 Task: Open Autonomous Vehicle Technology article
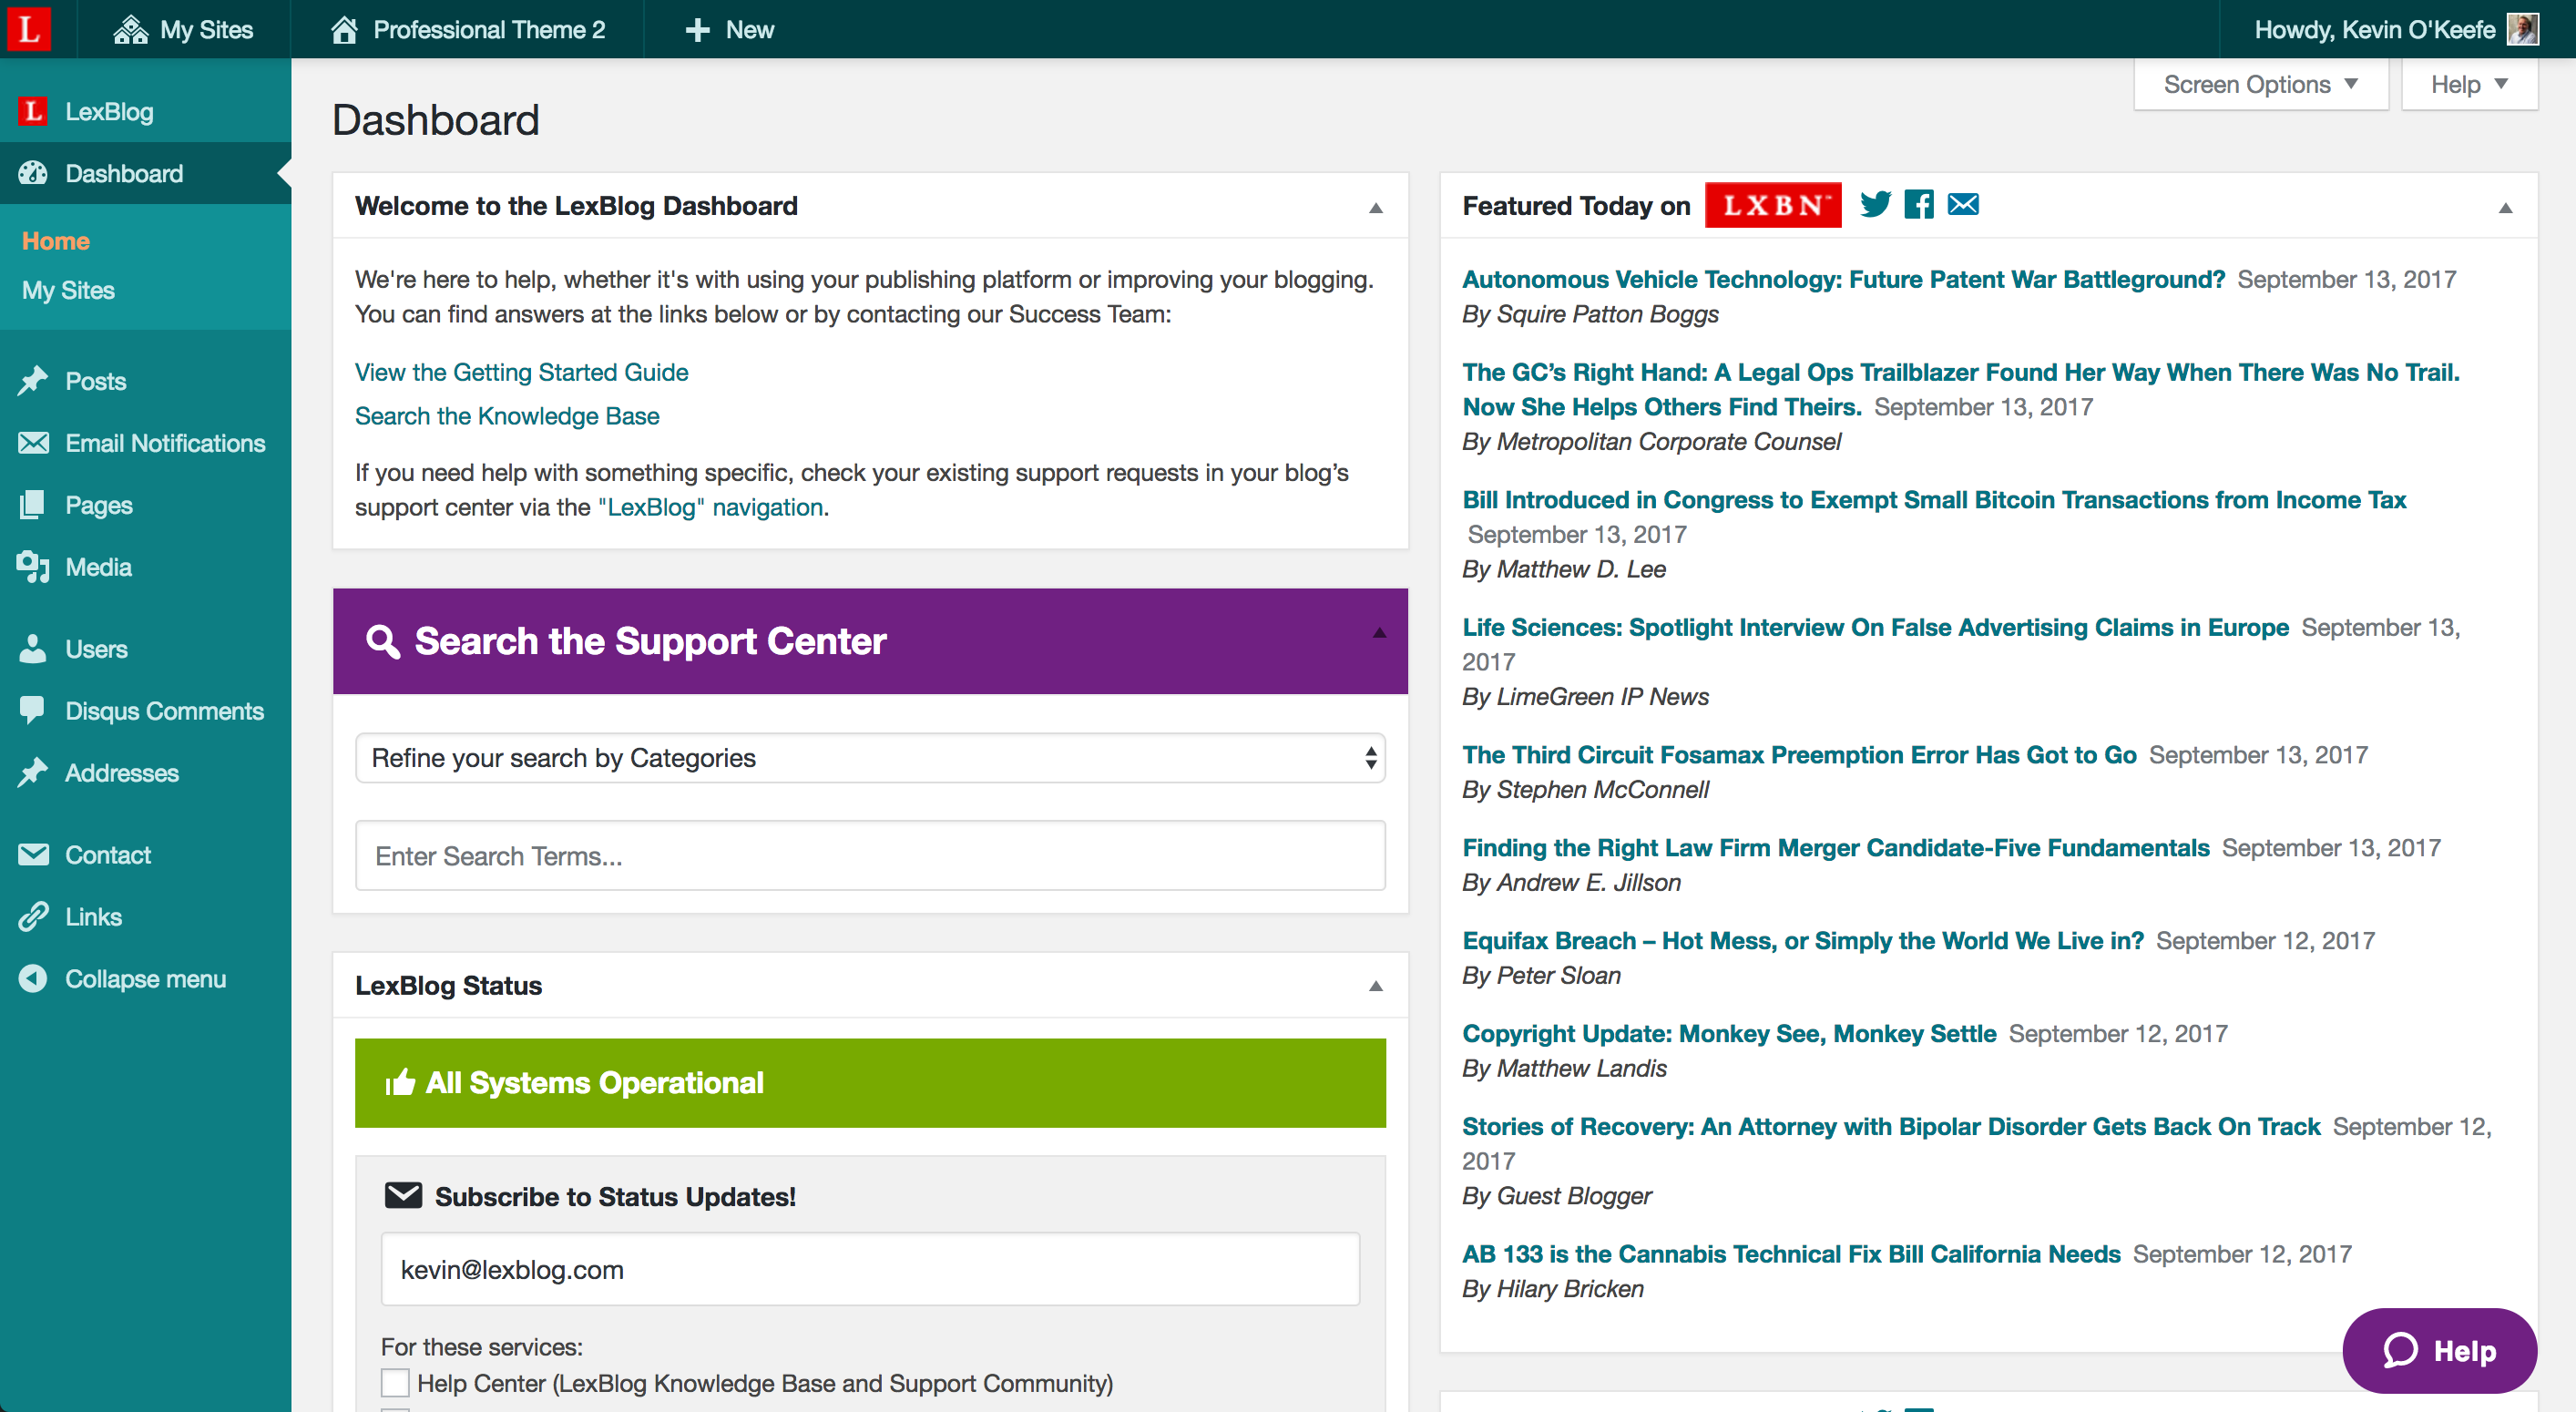pos(1843,279)
